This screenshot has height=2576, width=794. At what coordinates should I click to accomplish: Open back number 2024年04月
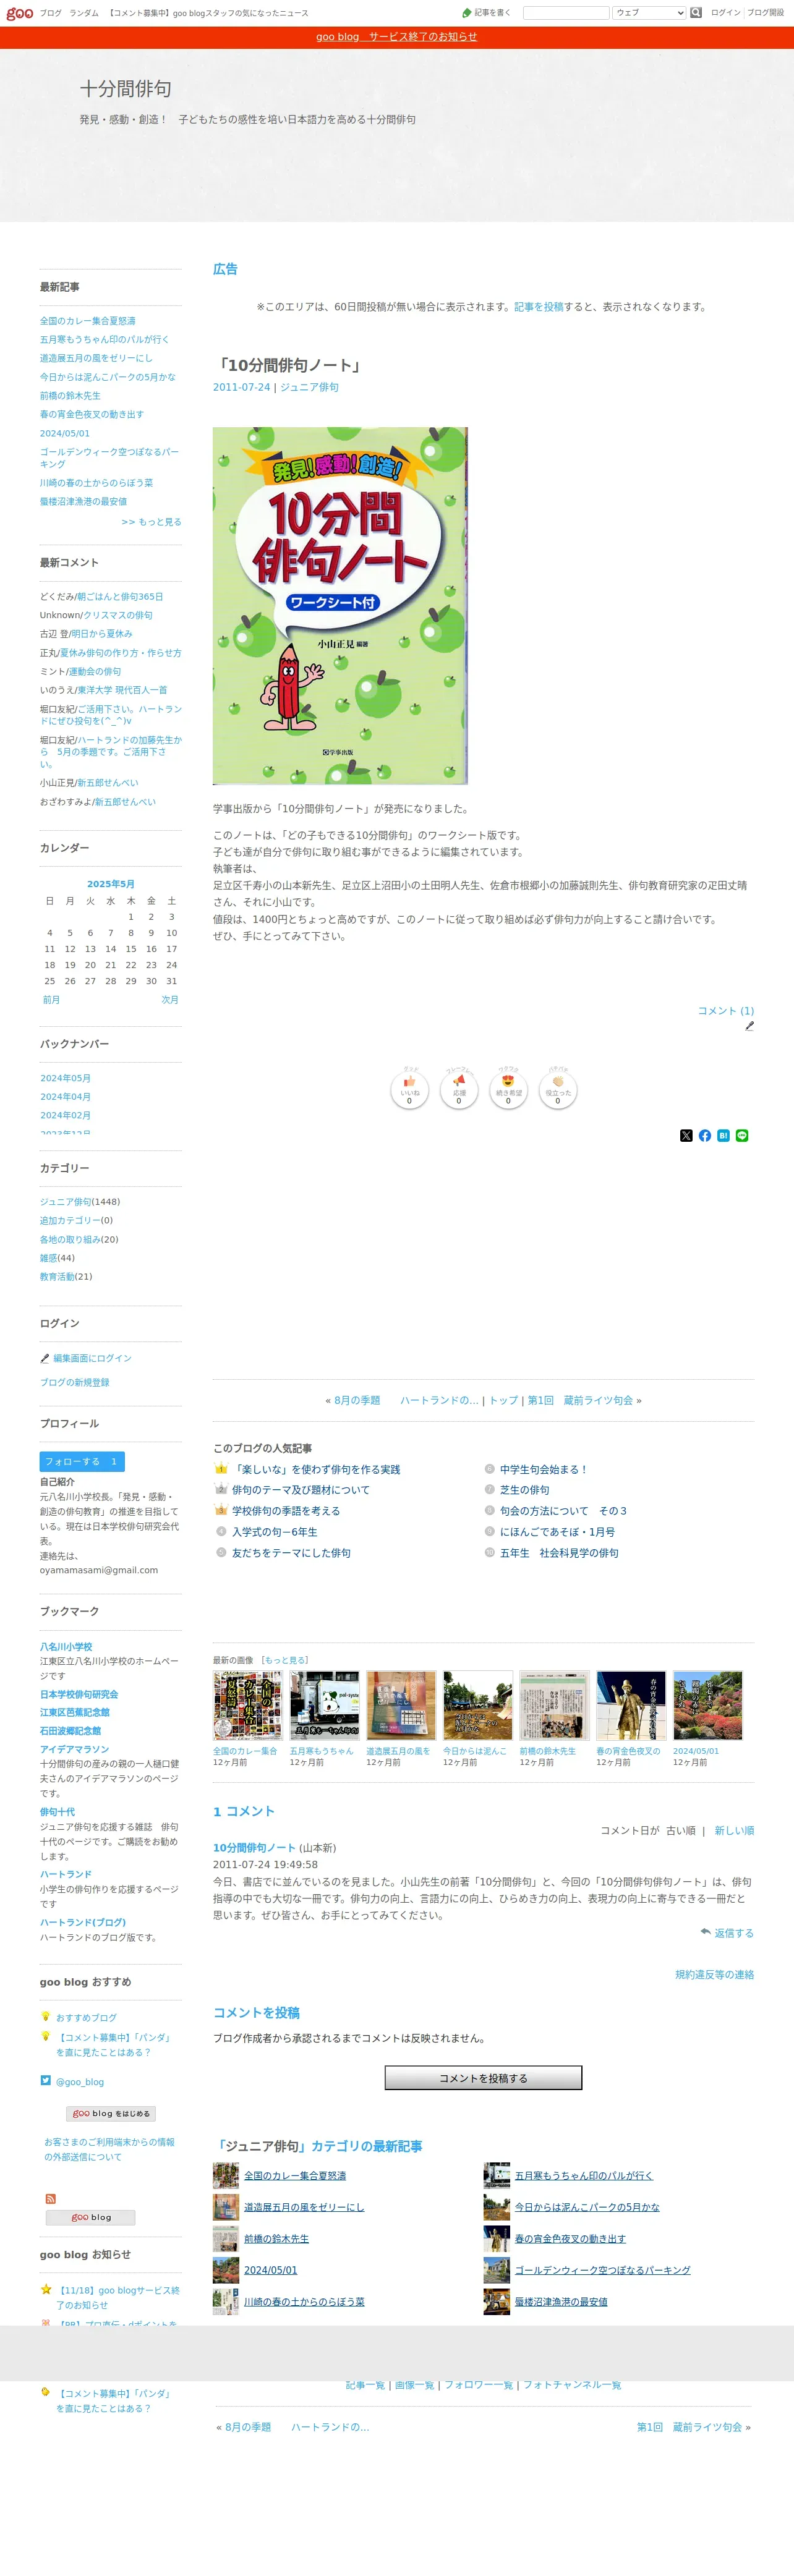pyautogui.click(x=65, y=1097)
